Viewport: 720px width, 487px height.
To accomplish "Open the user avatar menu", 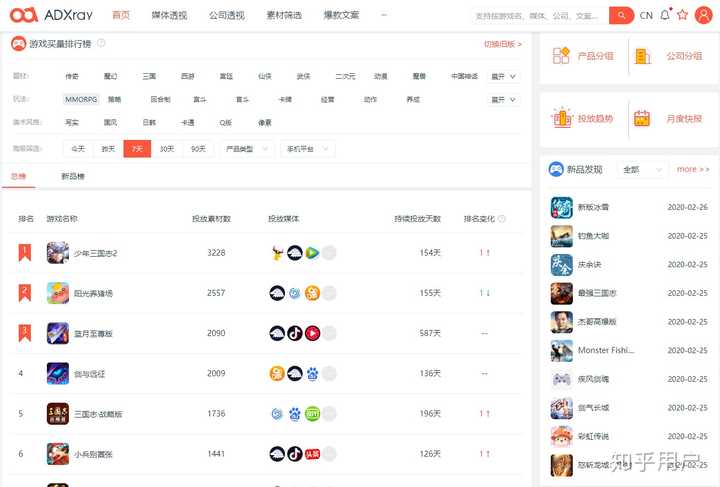I will point(703,15).
